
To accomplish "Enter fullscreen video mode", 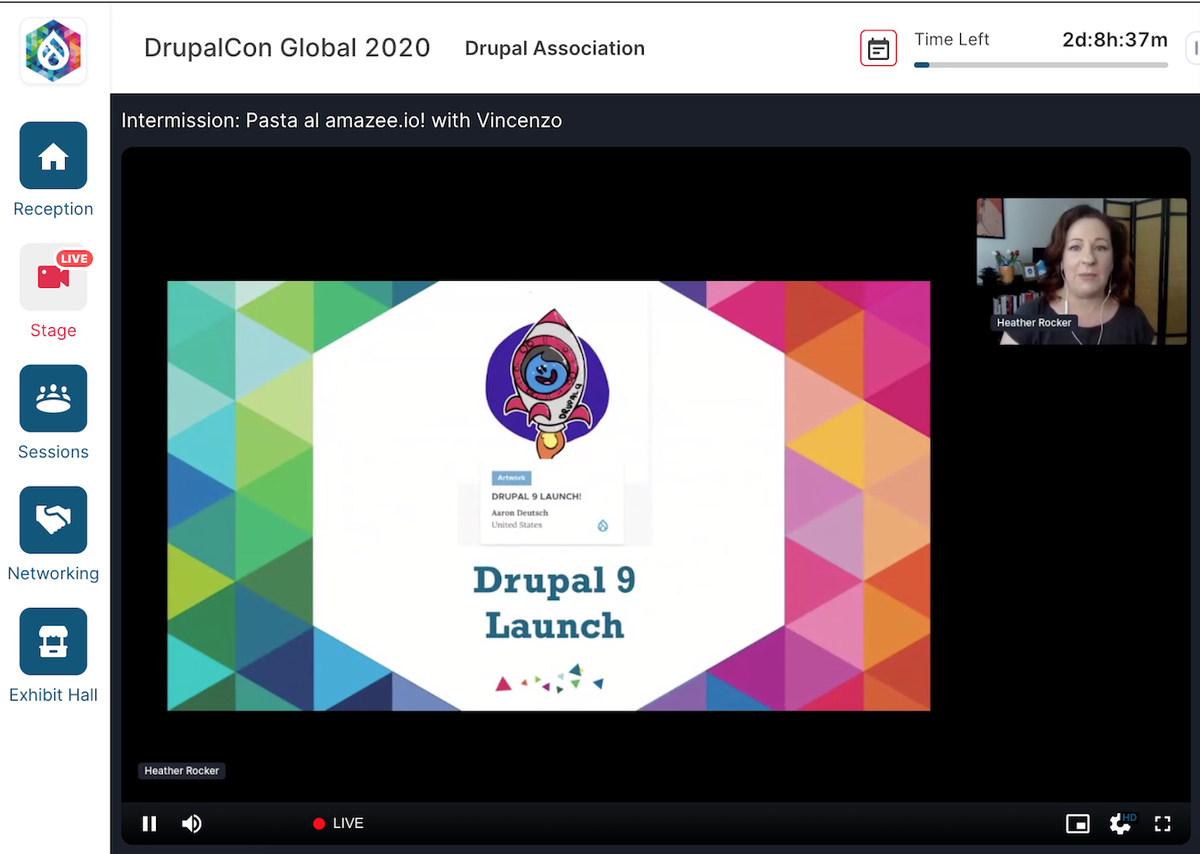I will pyautogui.click(x=1162, y=823).
